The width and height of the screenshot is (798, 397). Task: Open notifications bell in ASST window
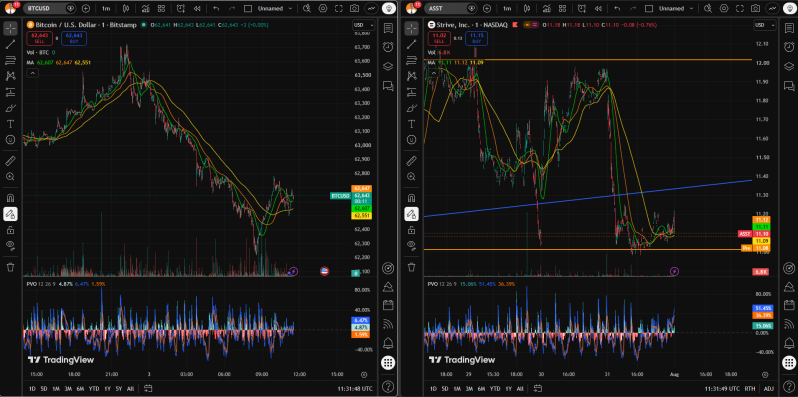(789, 342)
